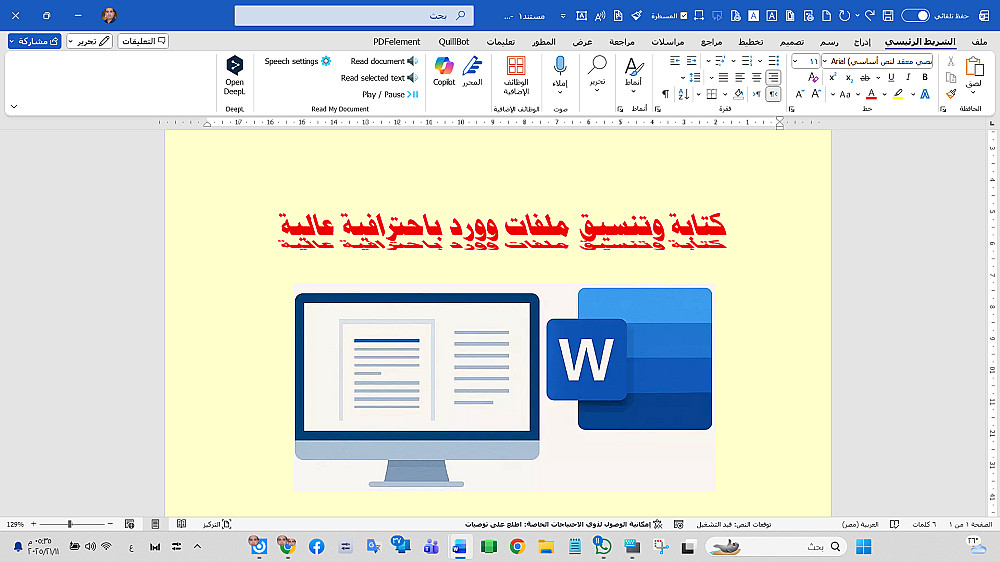Open the borders dropdown arrow

pyautogui.click(x=698, y=94)
